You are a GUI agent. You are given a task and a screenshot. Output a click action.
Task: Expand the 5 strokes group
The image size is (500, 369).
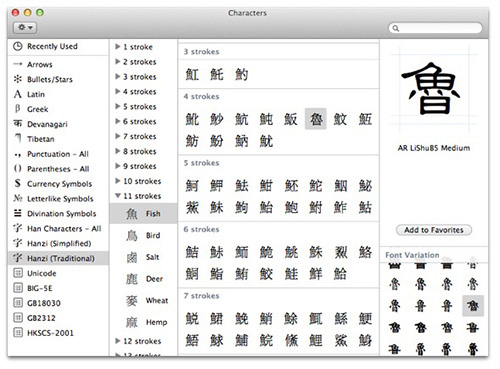tap(118, 106)
